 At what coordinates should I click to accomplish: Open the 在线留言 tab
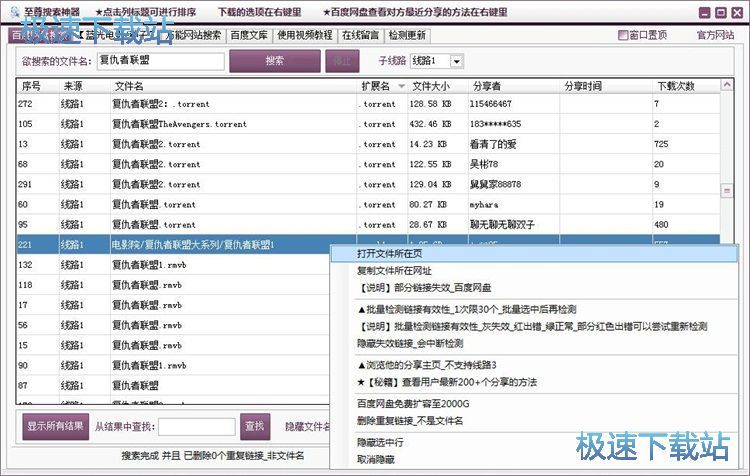360,35
